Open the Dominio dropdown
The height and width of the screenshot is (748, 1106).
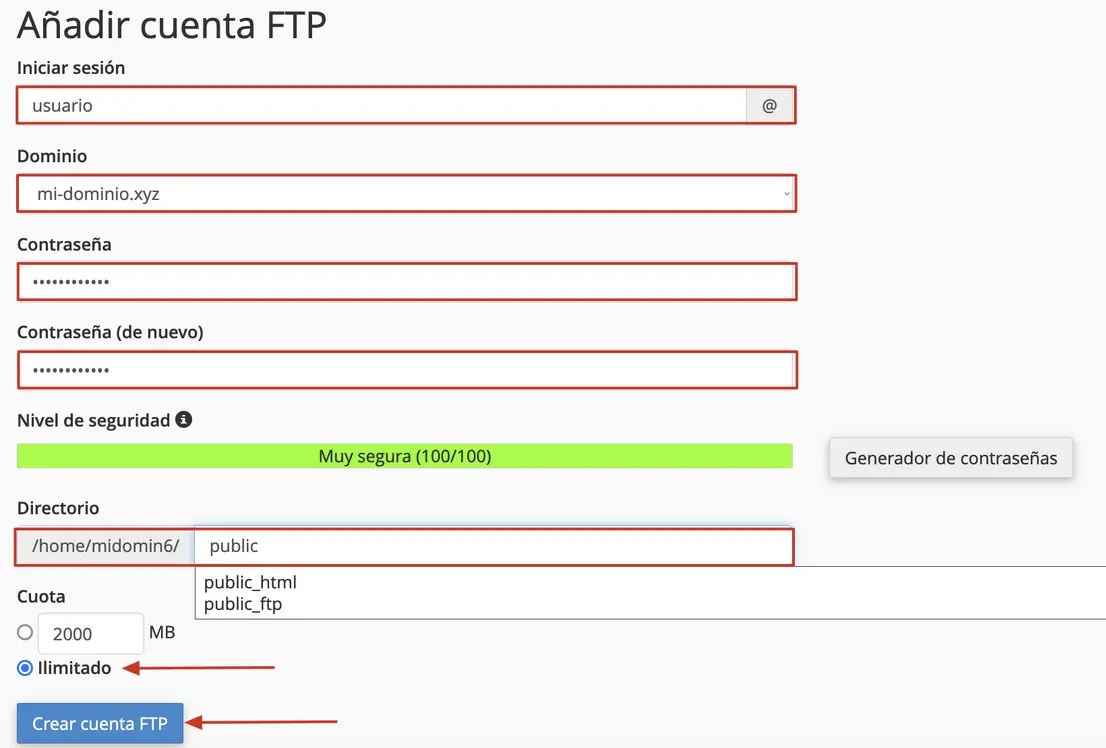tap(405, 194)
